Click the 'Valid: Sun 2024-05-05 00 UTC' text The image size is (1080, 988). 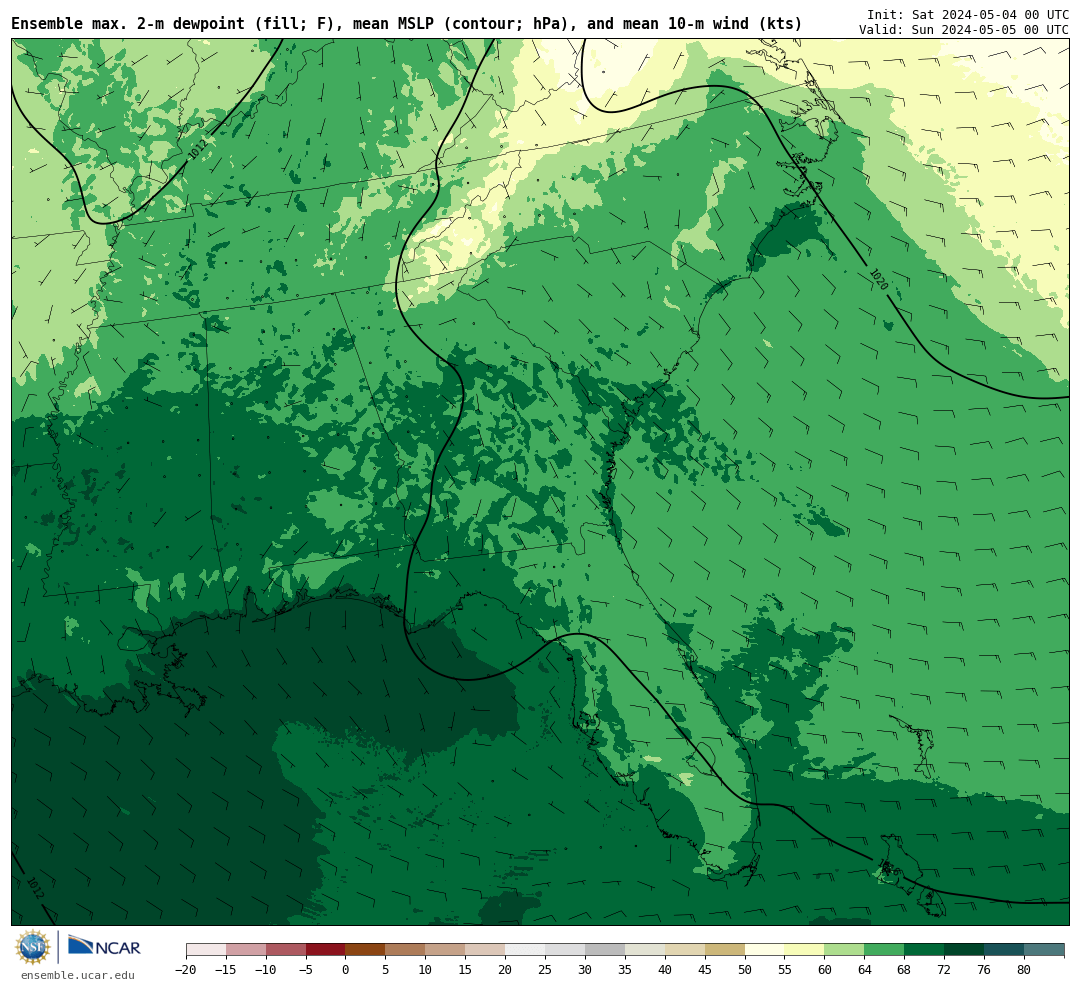coord(964,30)
